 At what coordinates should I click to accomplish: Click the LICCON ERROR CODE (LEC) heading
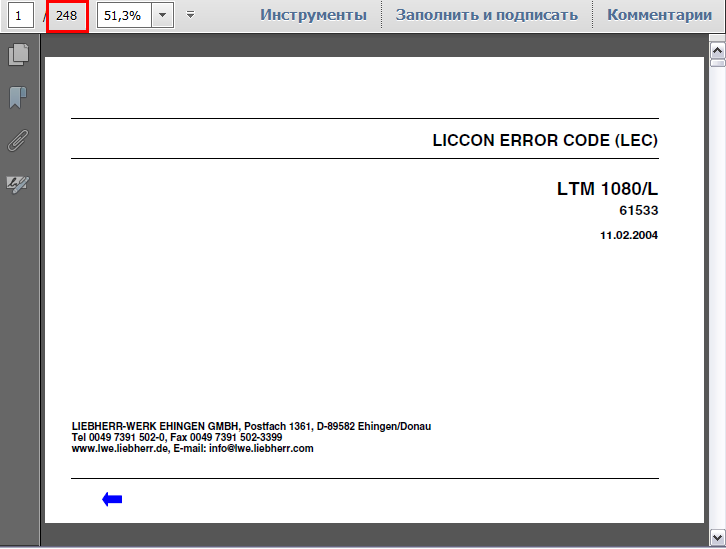coord(545,140)
